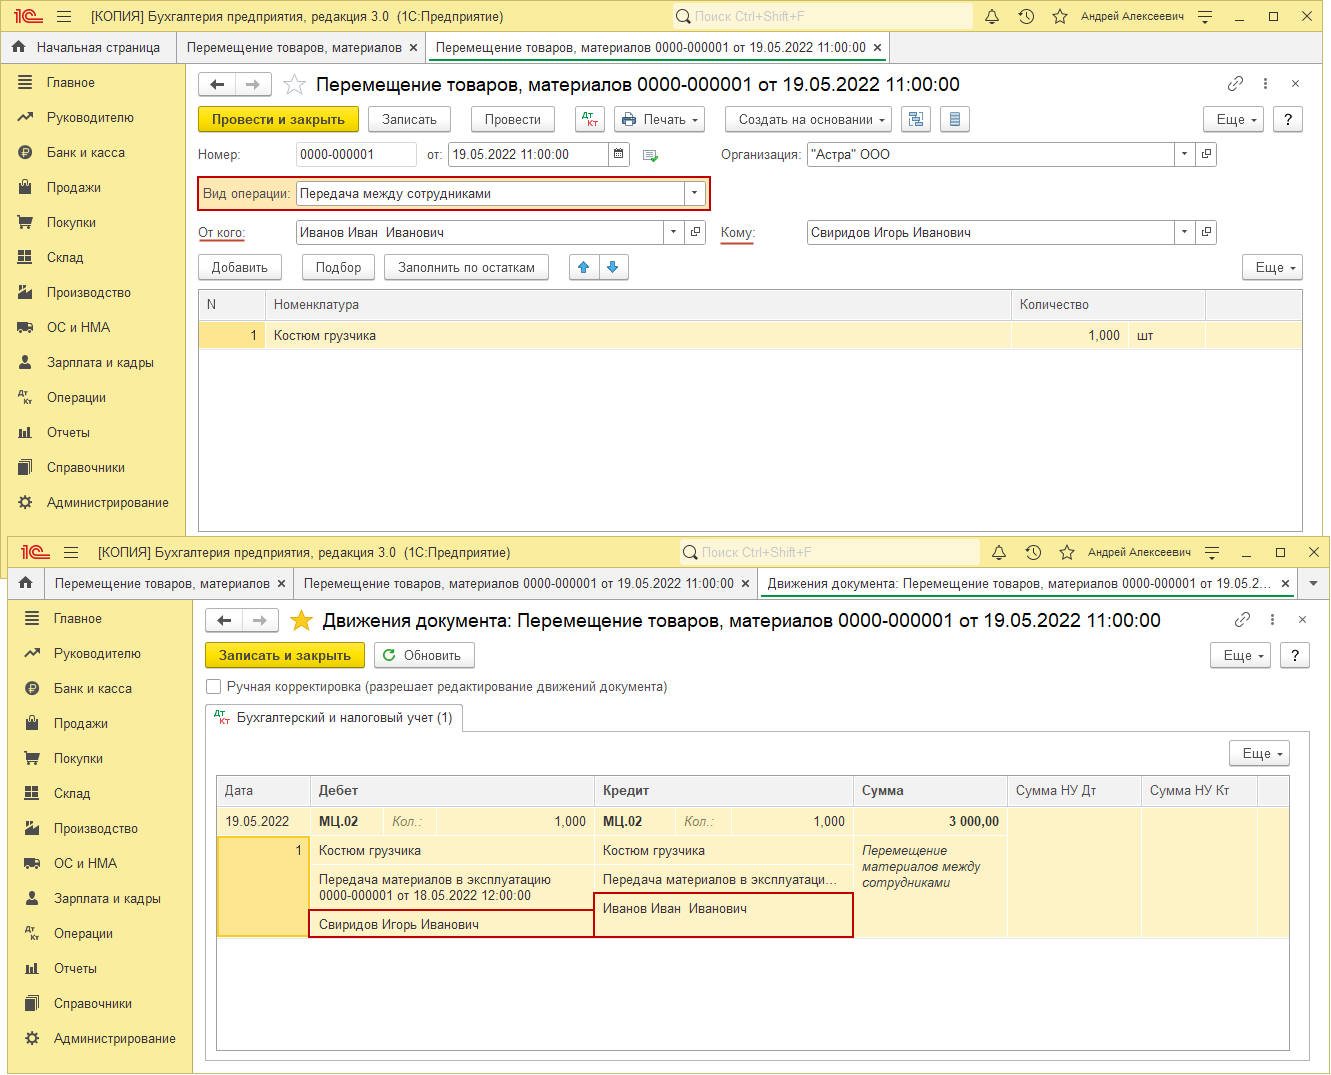Close Перемещение товаров, материалов tab in top window

coord(413,47)
